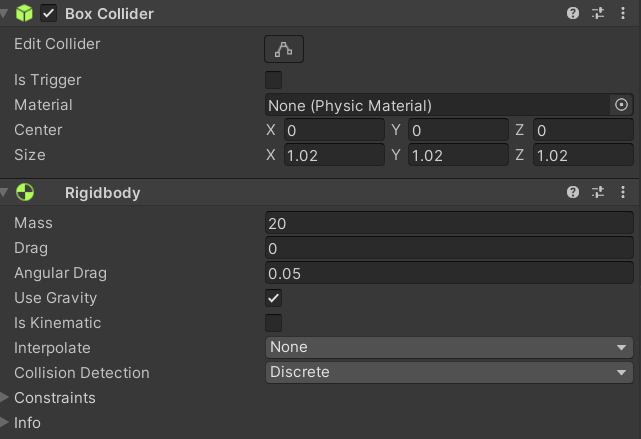
Task: Open Rigidbody help reference icon
Action: [x=573, y=192]
